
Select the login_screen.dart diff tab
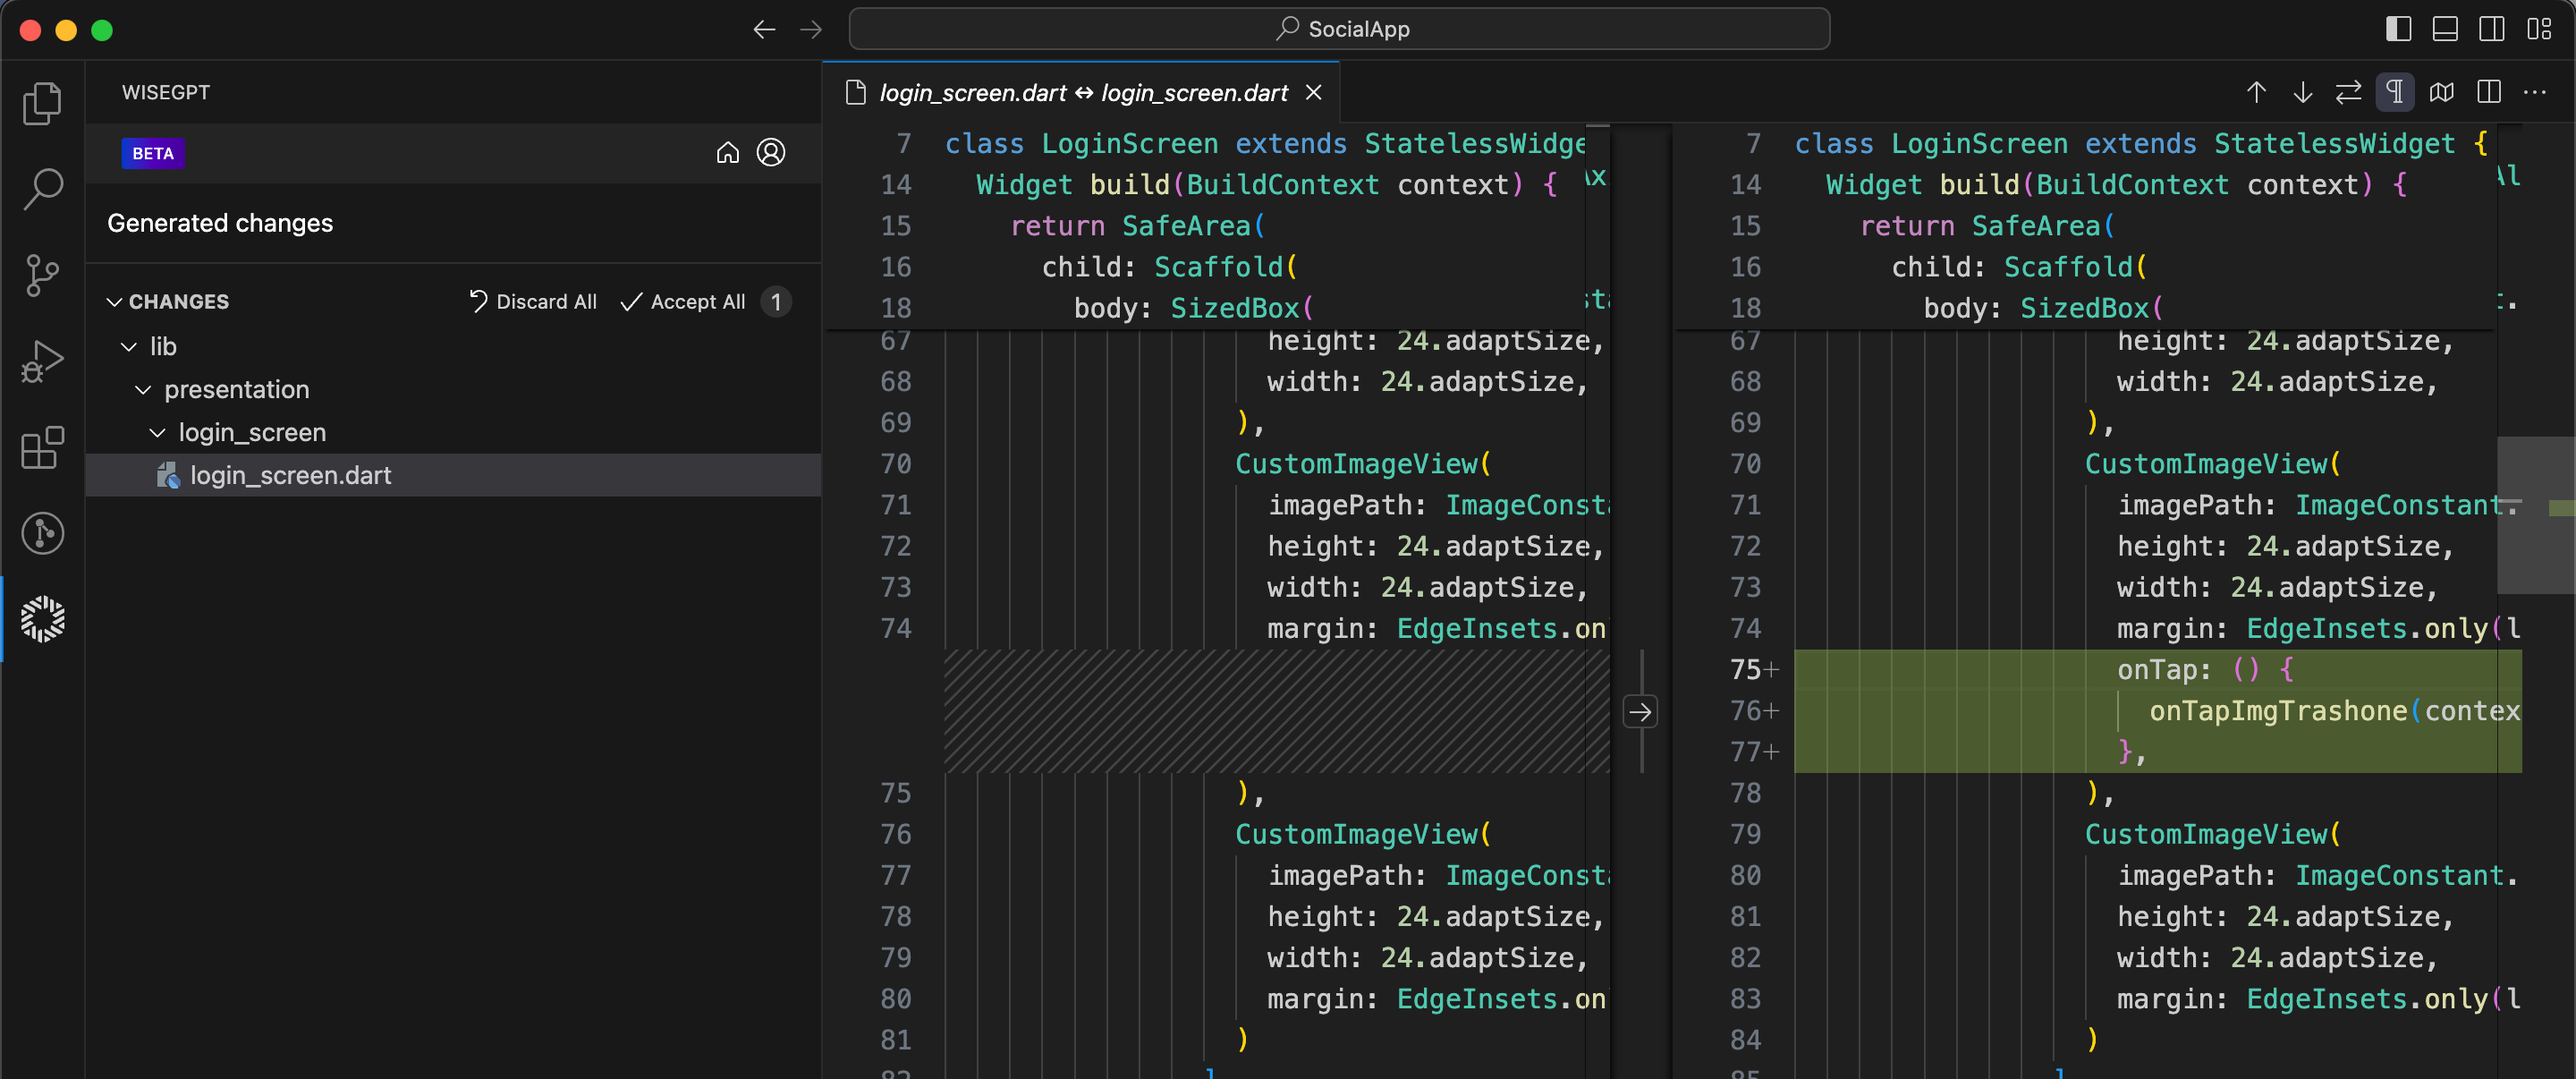pyautogui.click(x=1083, y=92)
